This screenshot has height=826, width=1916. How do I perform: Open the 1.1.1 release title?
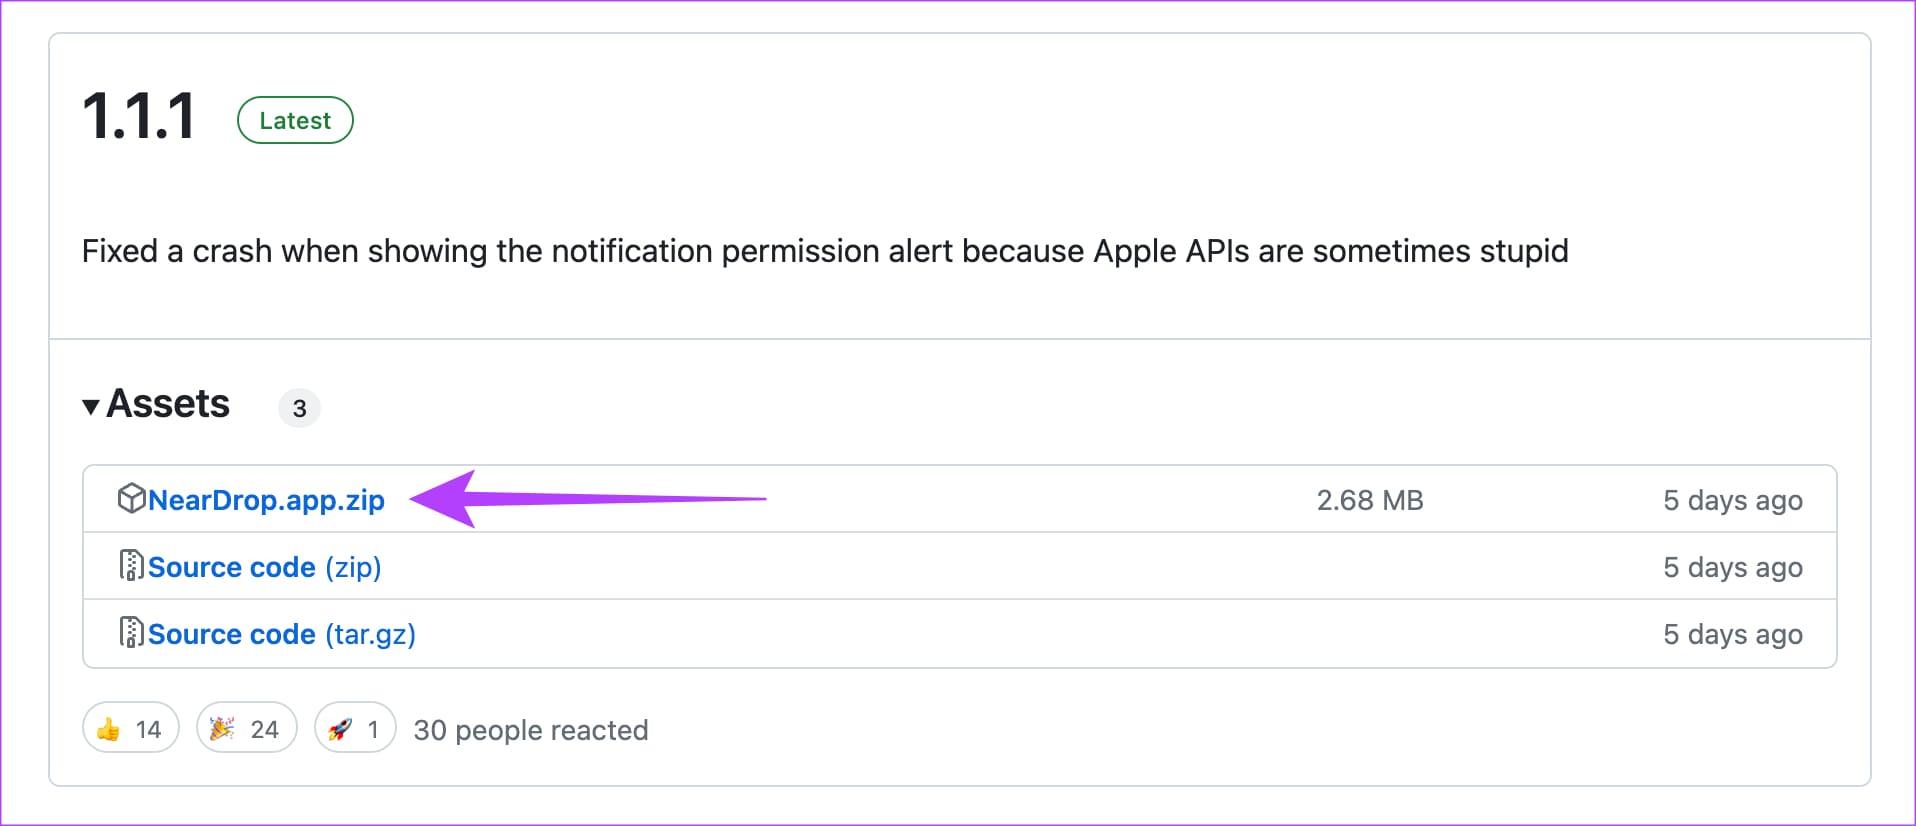(139, 116)
